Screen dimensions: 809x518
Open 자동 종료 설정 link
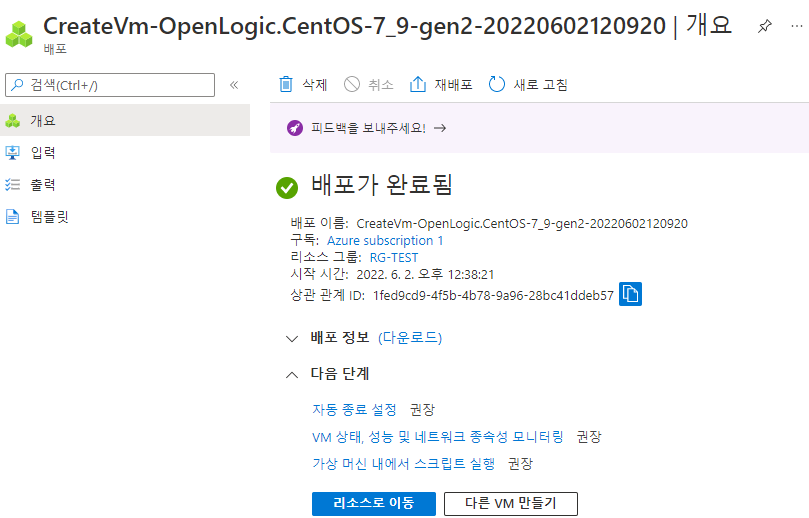354,410
